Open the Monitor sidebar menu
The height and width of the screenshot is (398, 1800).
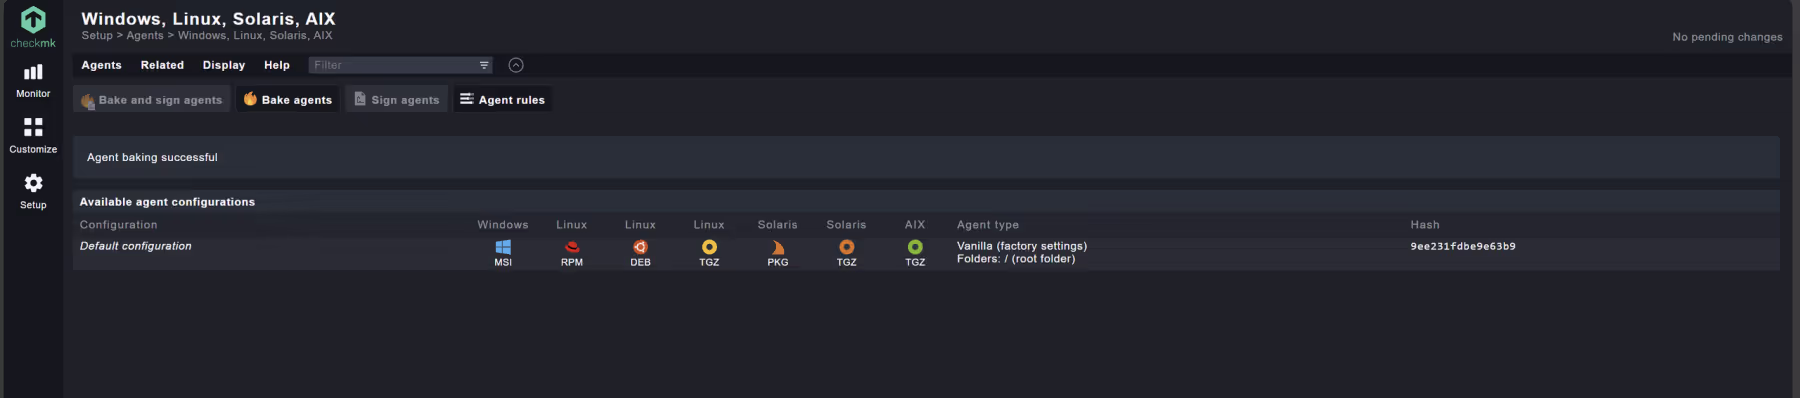pyautogui.click(x=33, y=81)
